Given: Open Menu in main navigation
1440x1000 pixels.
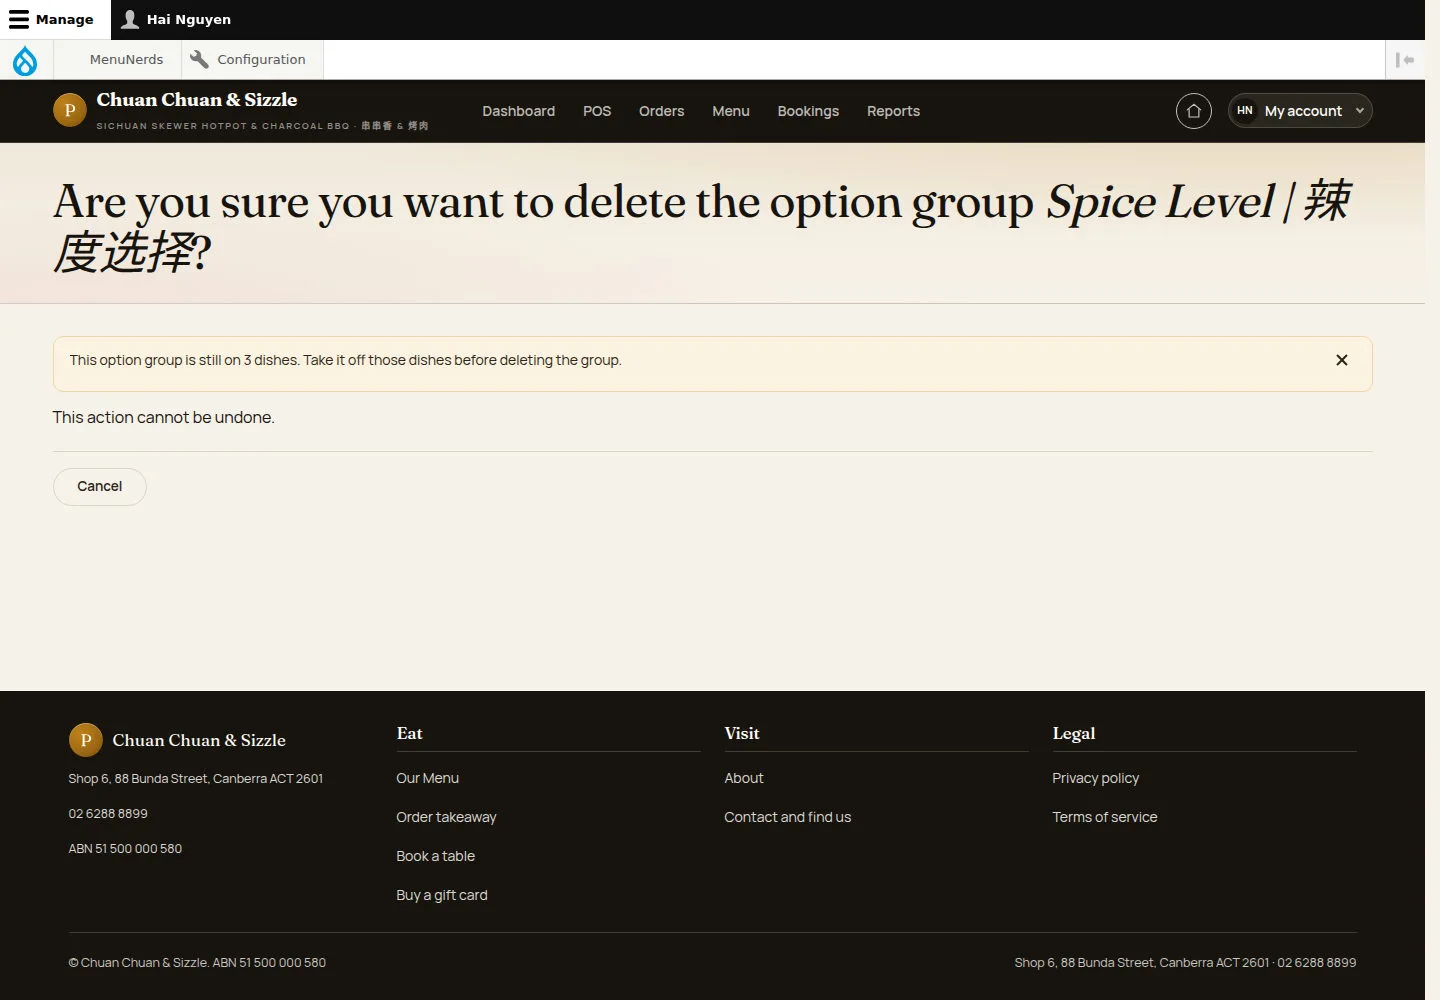Looking at the screenshot, I should click(x=731, y=111).
